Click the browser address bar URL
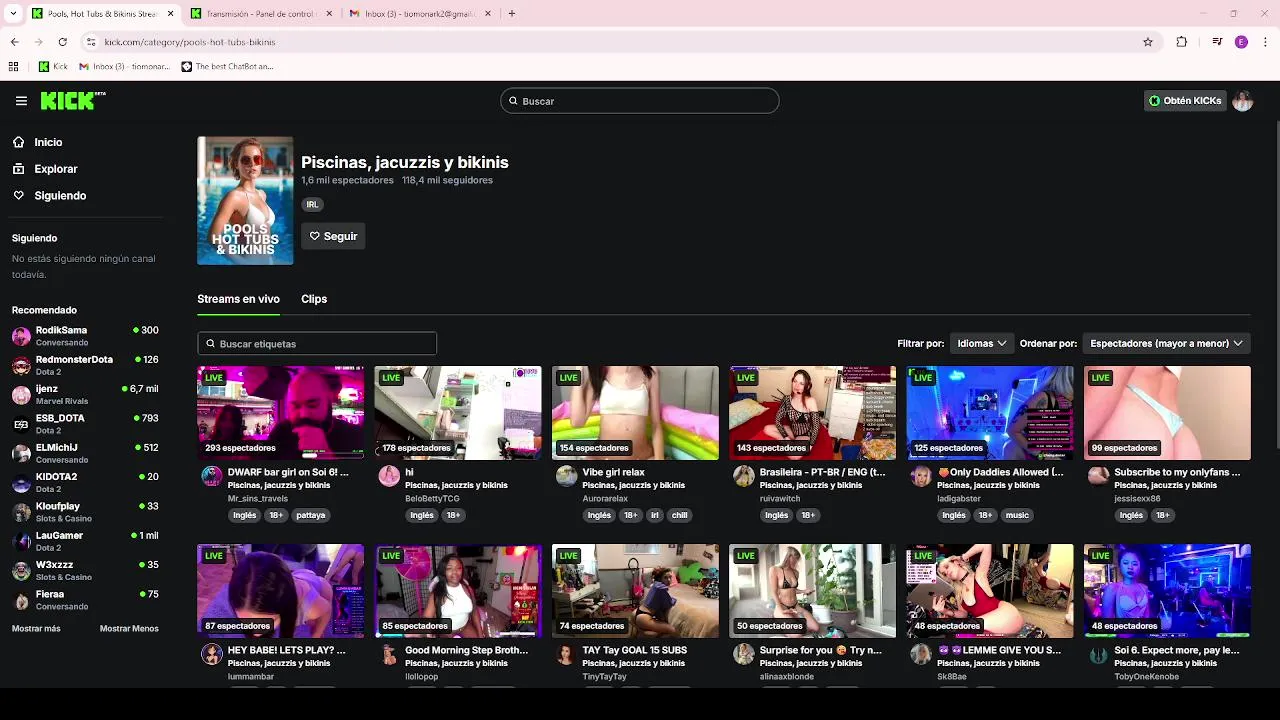The width and height of the screenshot is (1280, 720). point(190,42)
